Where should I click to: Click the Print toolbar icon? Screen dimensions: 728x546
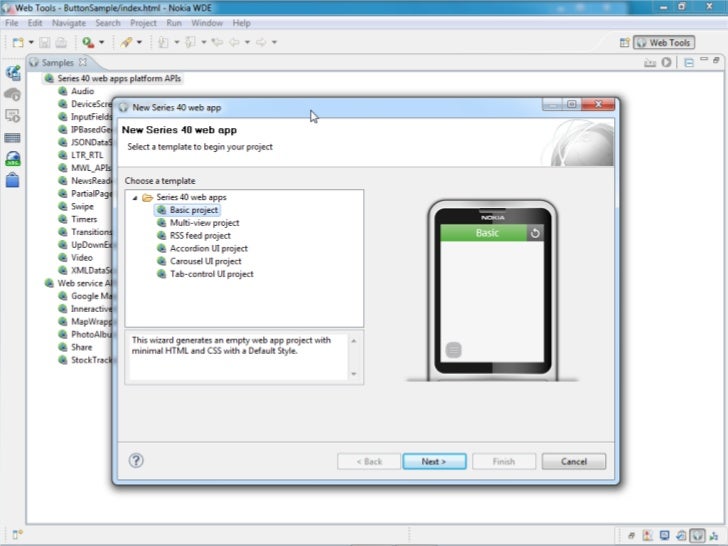coord(61,43)
